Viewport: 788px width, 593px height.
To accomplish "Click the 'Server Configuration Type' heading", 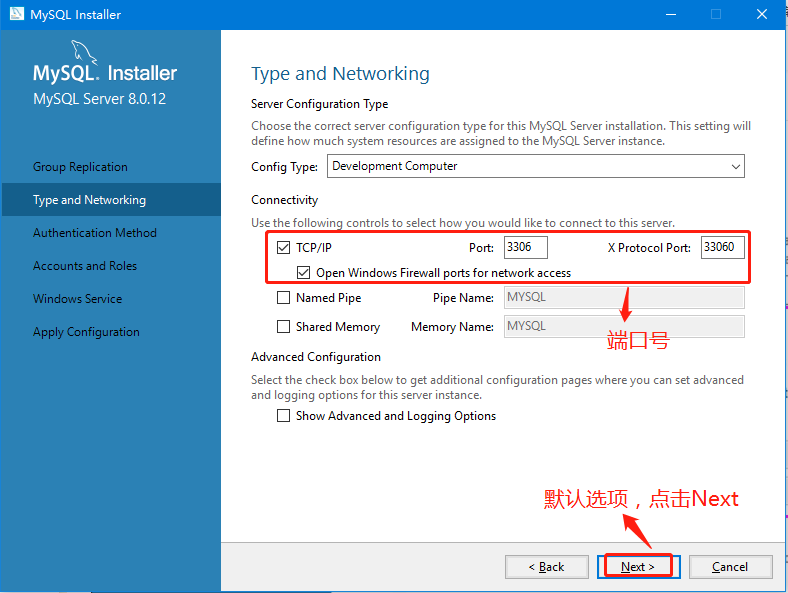I will coord(320,104).
